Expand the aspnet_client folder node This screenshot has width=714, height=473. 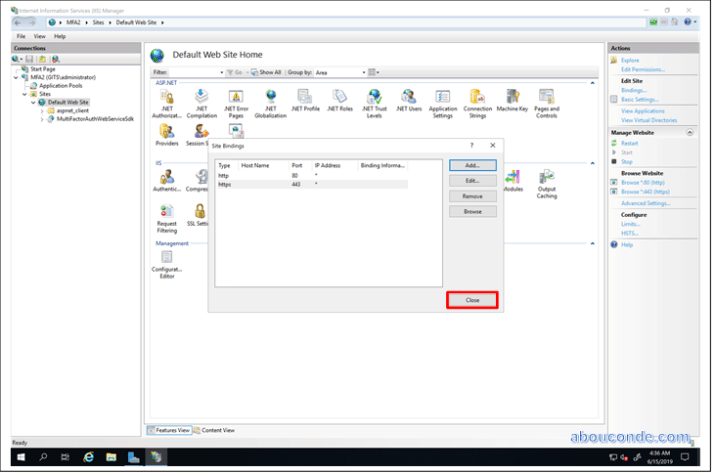tap(41, 110)
